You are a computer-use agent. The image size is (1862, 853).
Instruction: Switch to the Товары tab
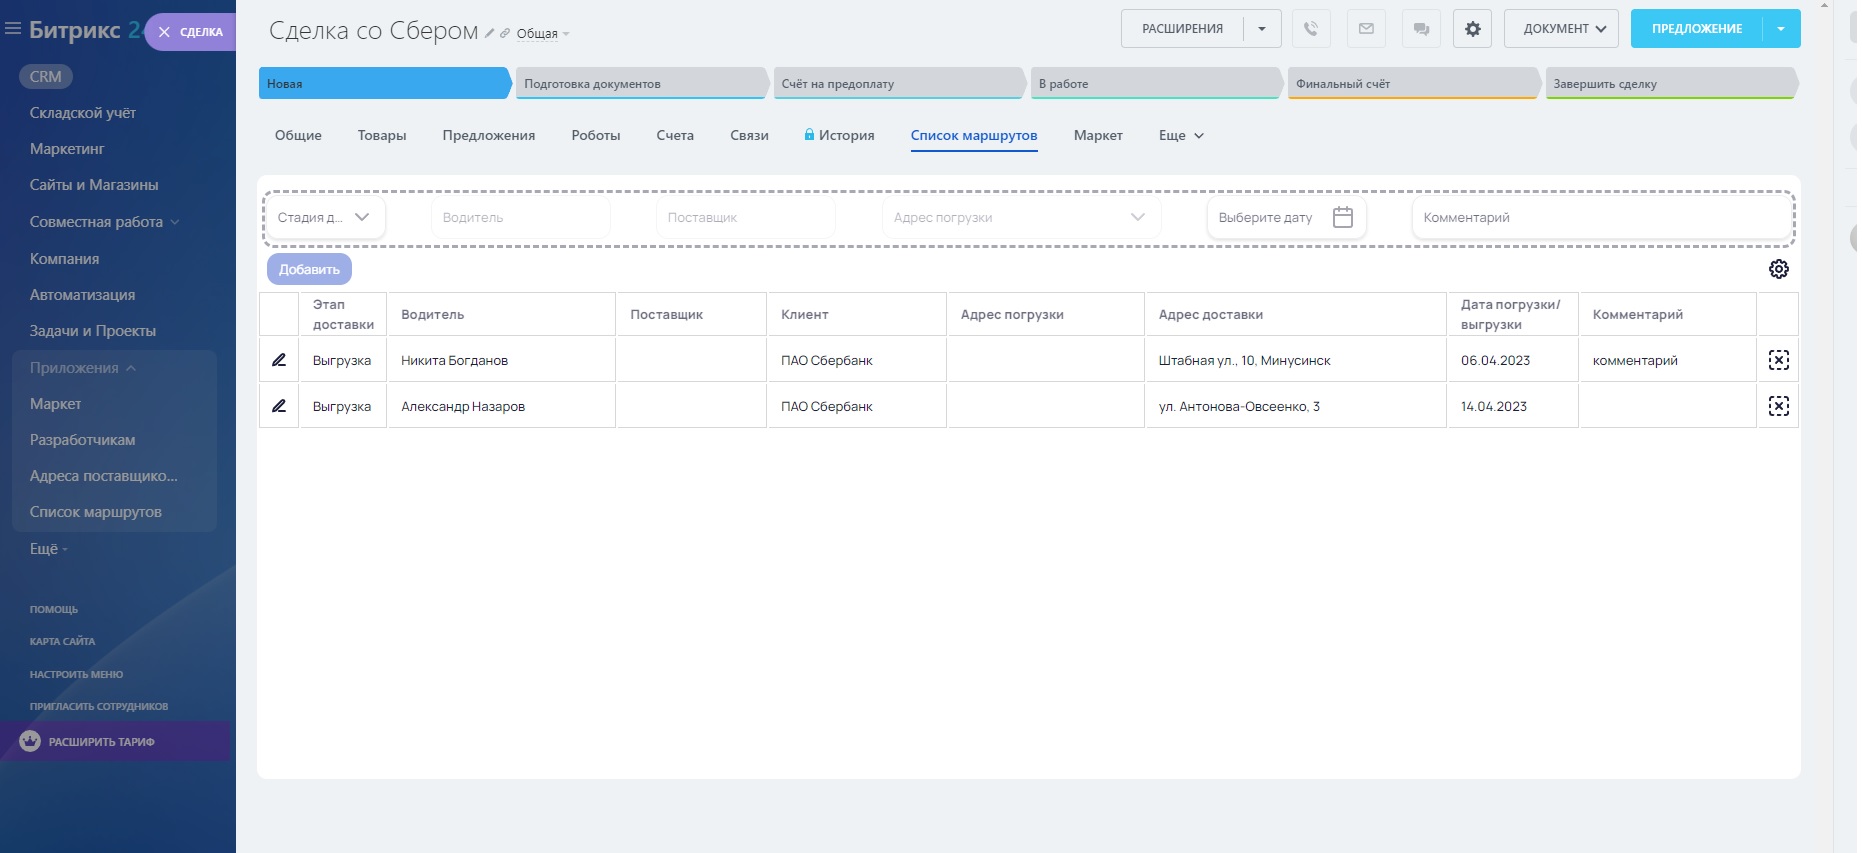[382, 135]
